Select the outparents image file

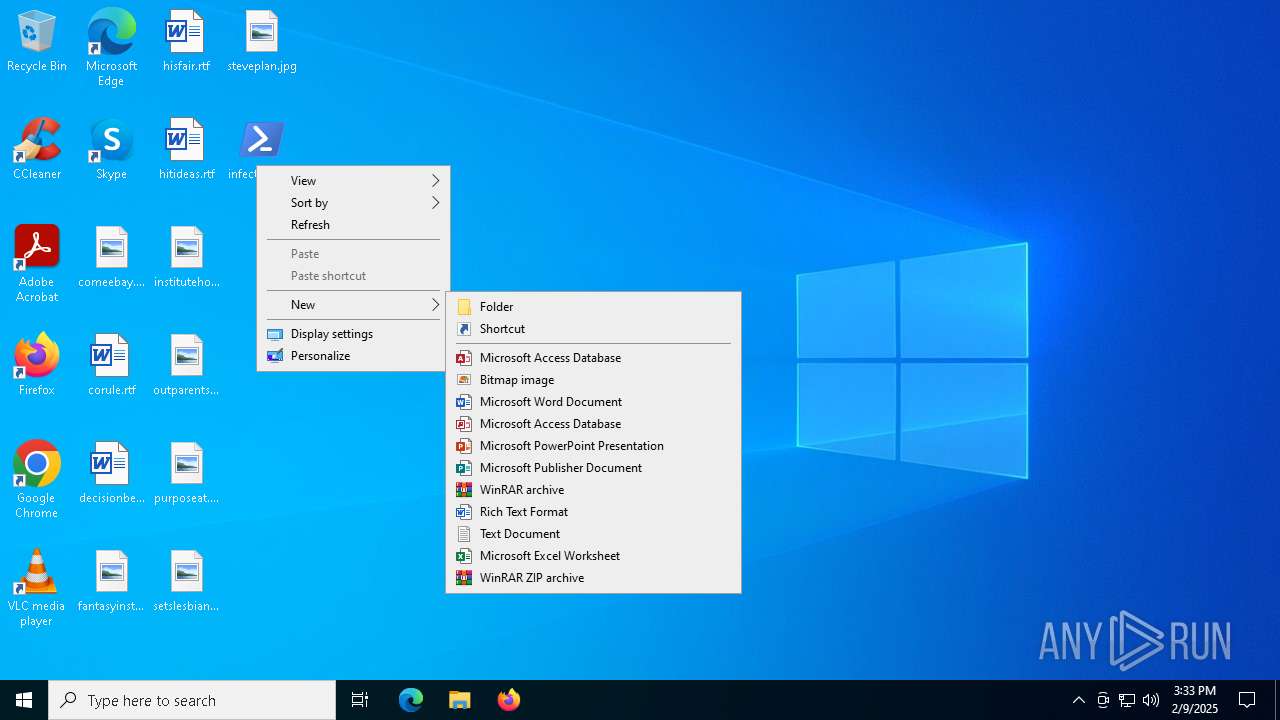tap(186, 366)
